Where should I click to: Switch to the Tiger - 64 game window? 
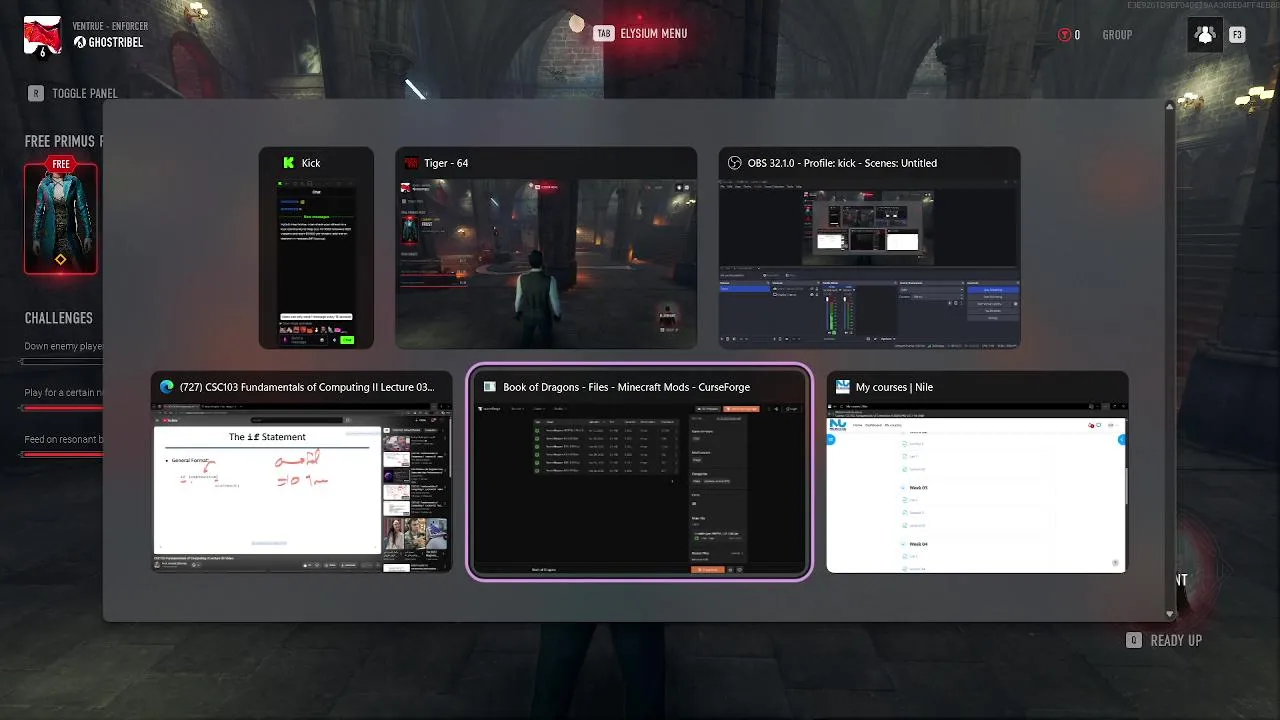tap(546, 248)
